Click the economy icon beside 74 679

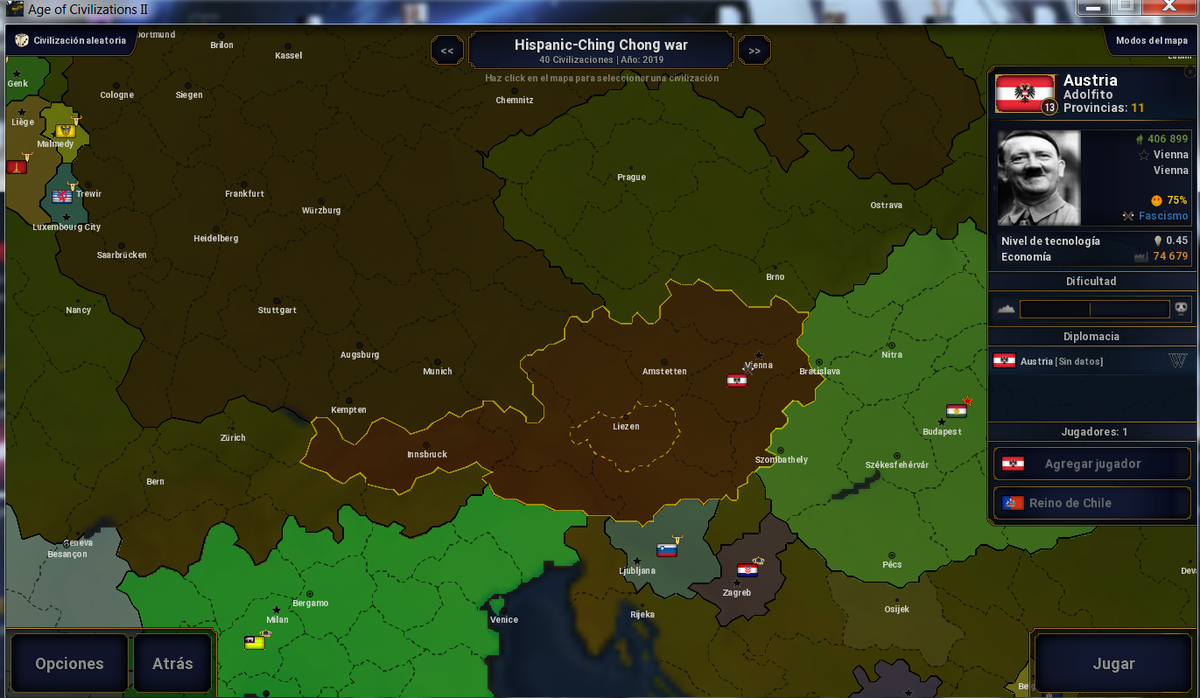[x=1139, y=257]
